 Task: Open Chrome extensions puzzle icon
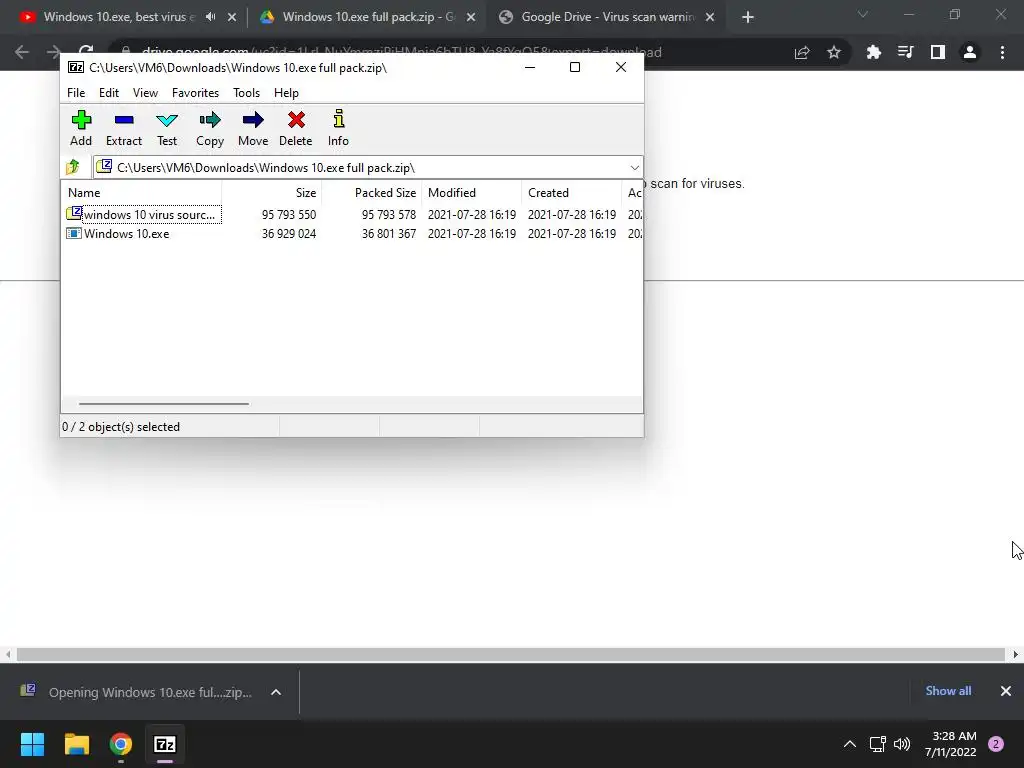pos(873,52)
